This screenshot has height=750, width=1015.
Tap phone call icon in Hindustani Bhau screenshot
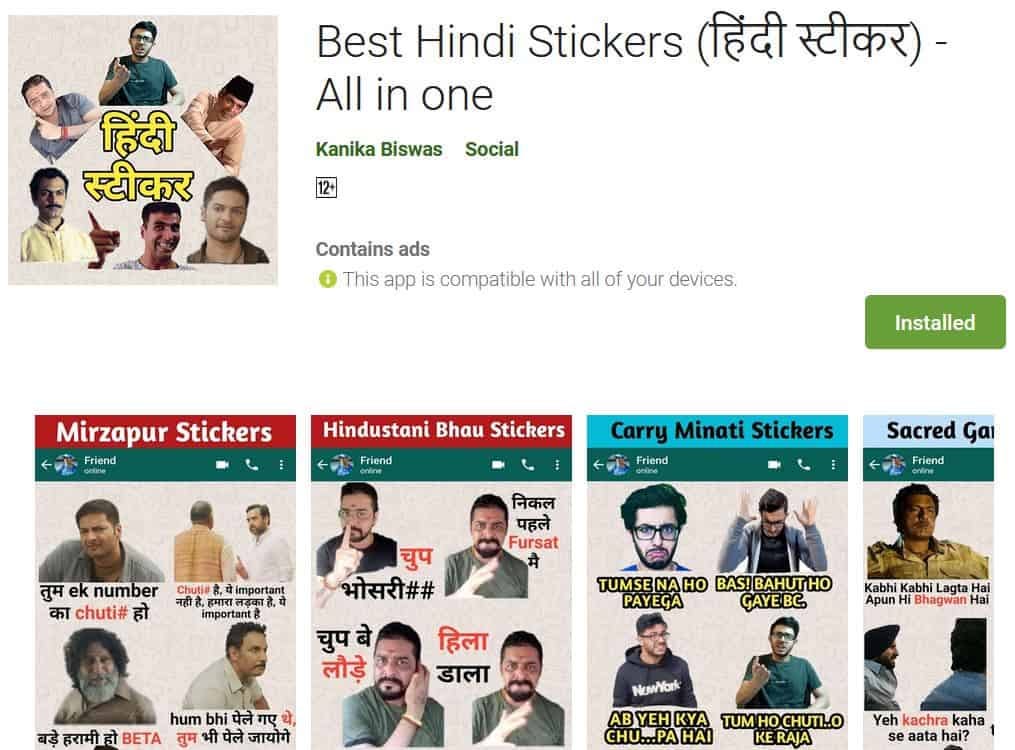pos(528,465)
